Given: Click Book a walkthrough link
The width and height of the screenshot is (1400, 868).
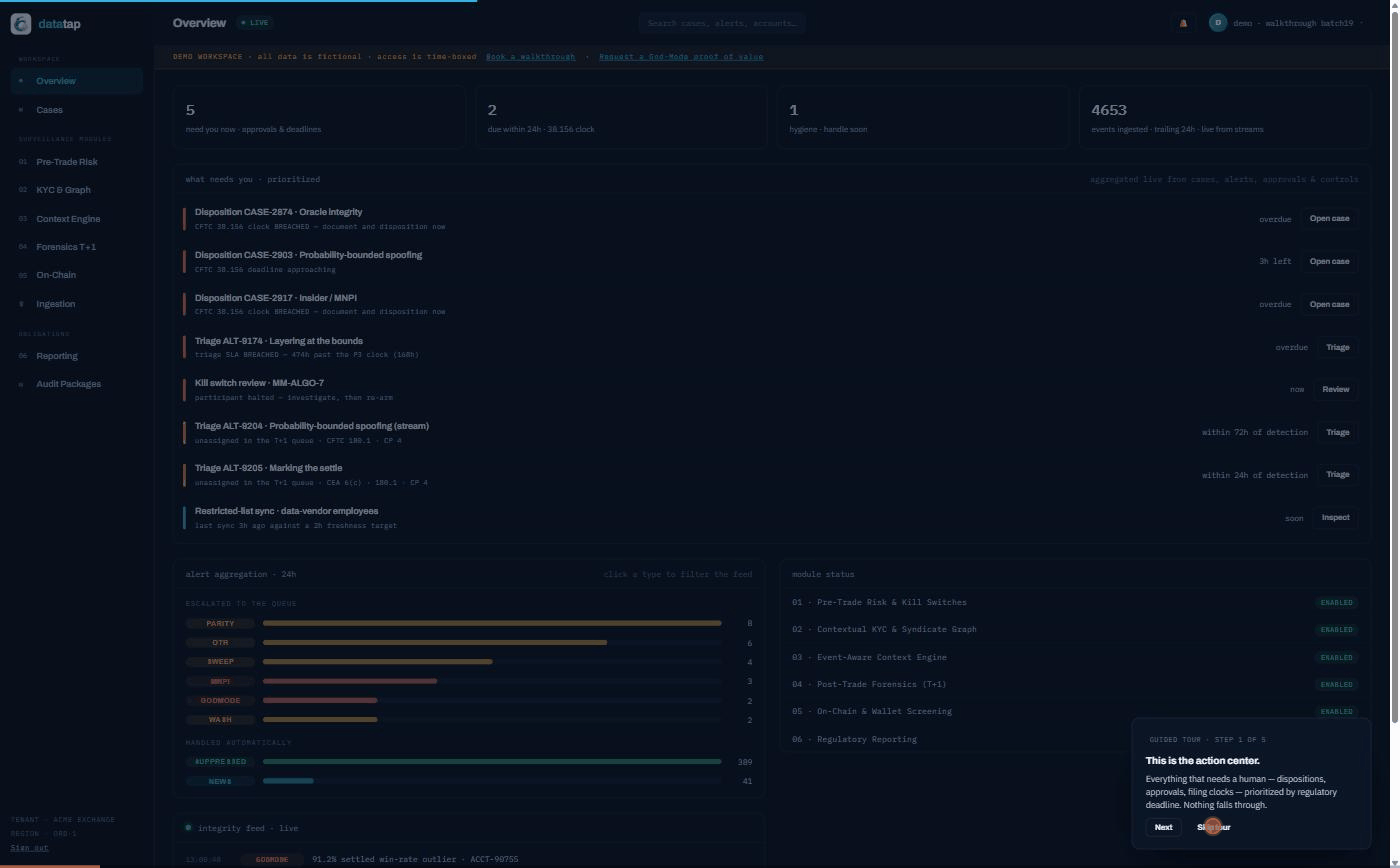Looking at the screenshot, I should click(531, 57).
